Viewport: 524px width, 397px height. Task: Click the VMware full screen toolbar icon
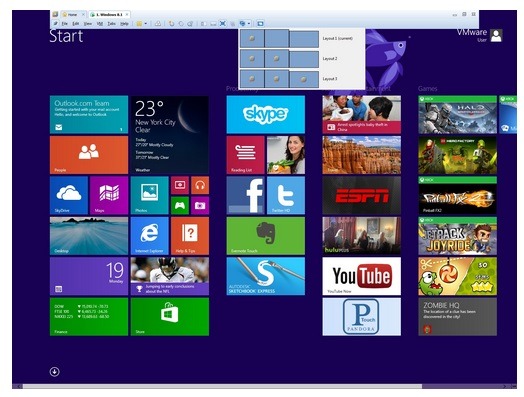223,23
